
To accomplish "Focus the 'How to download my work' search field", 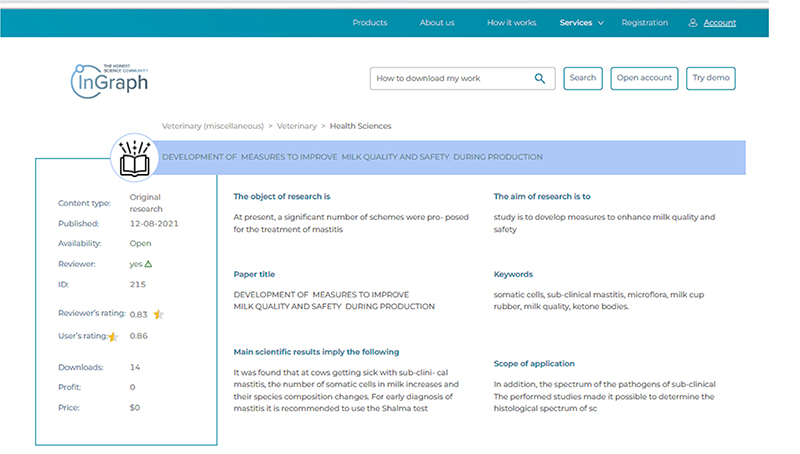I will pos(450,78).
